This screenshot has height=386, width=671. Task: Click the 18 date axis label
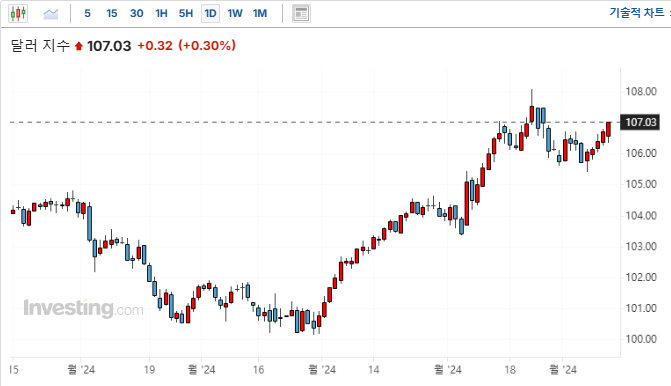pos(510,370)
